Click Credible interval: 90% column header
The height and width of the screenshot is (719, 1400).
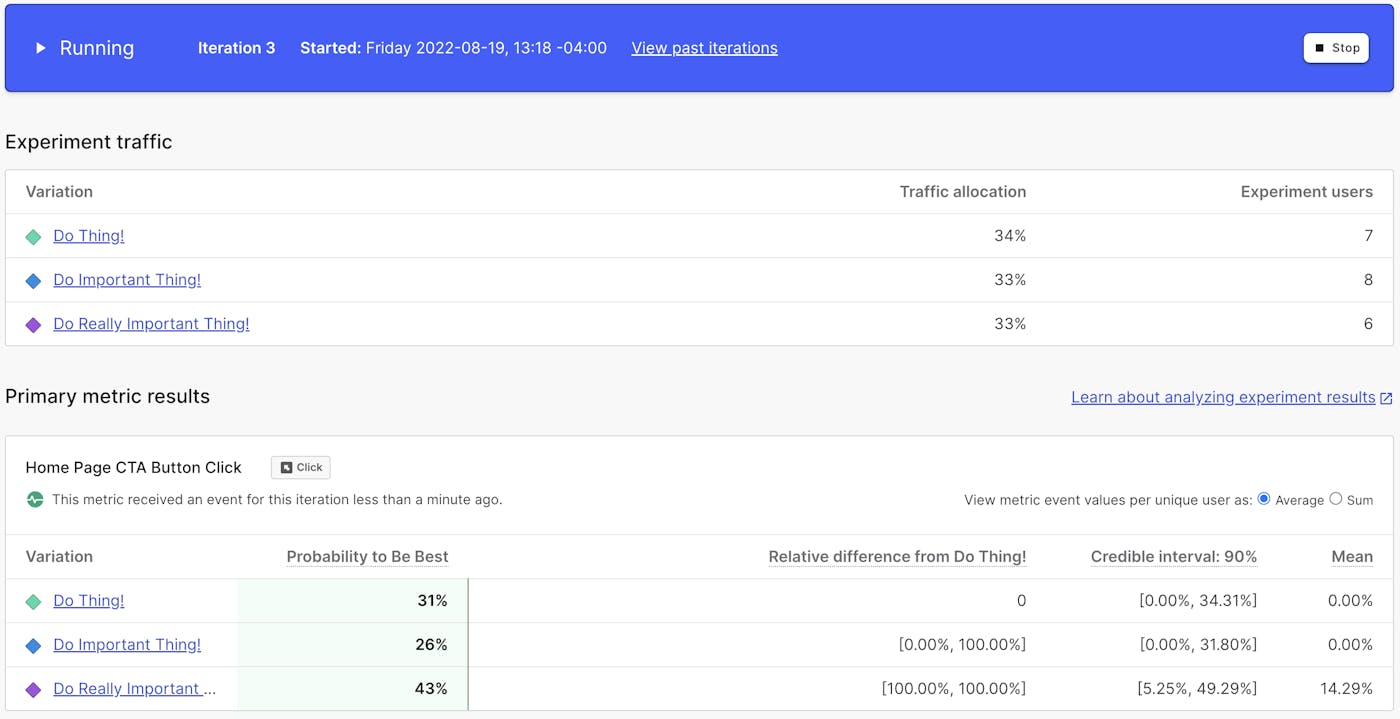1173,557
